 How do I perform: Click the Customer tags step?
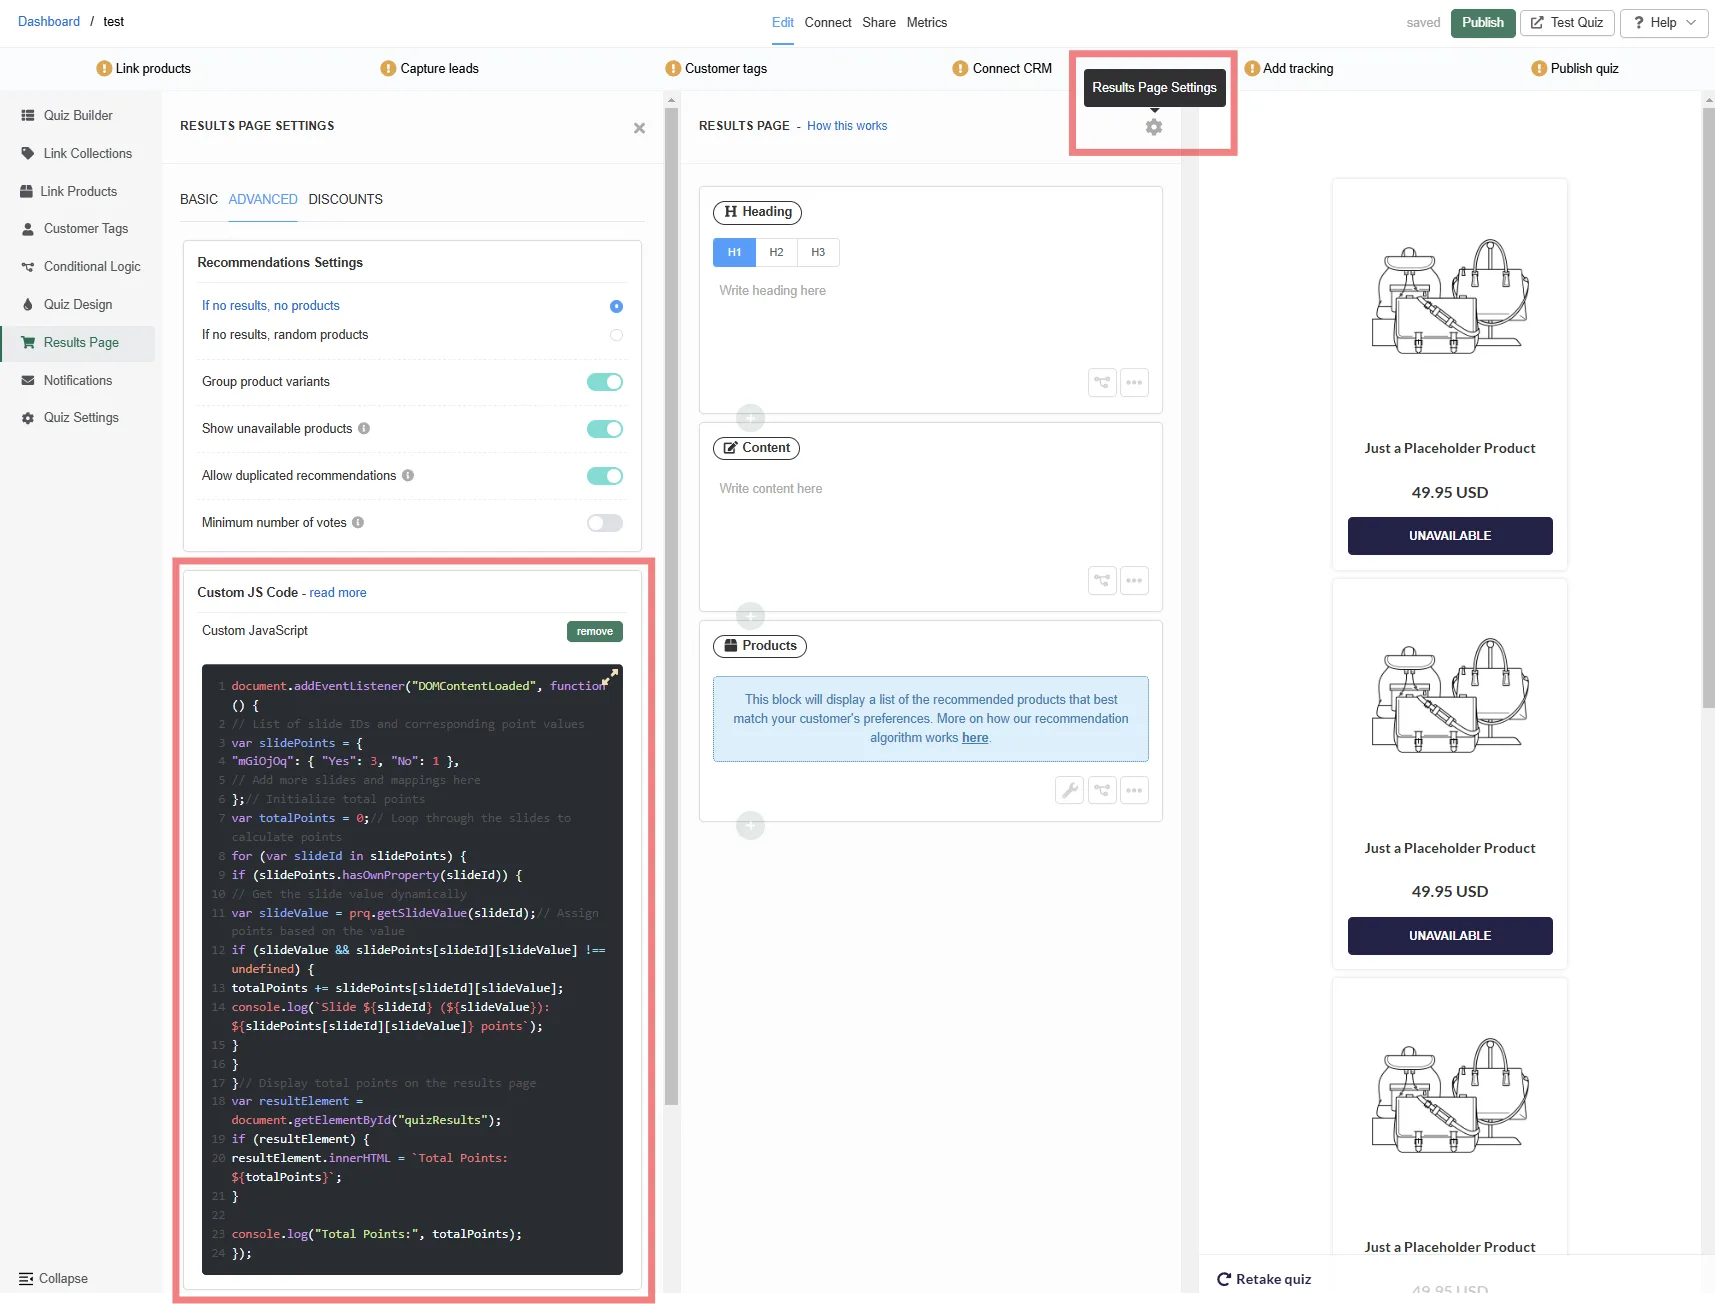pos(716,68)
